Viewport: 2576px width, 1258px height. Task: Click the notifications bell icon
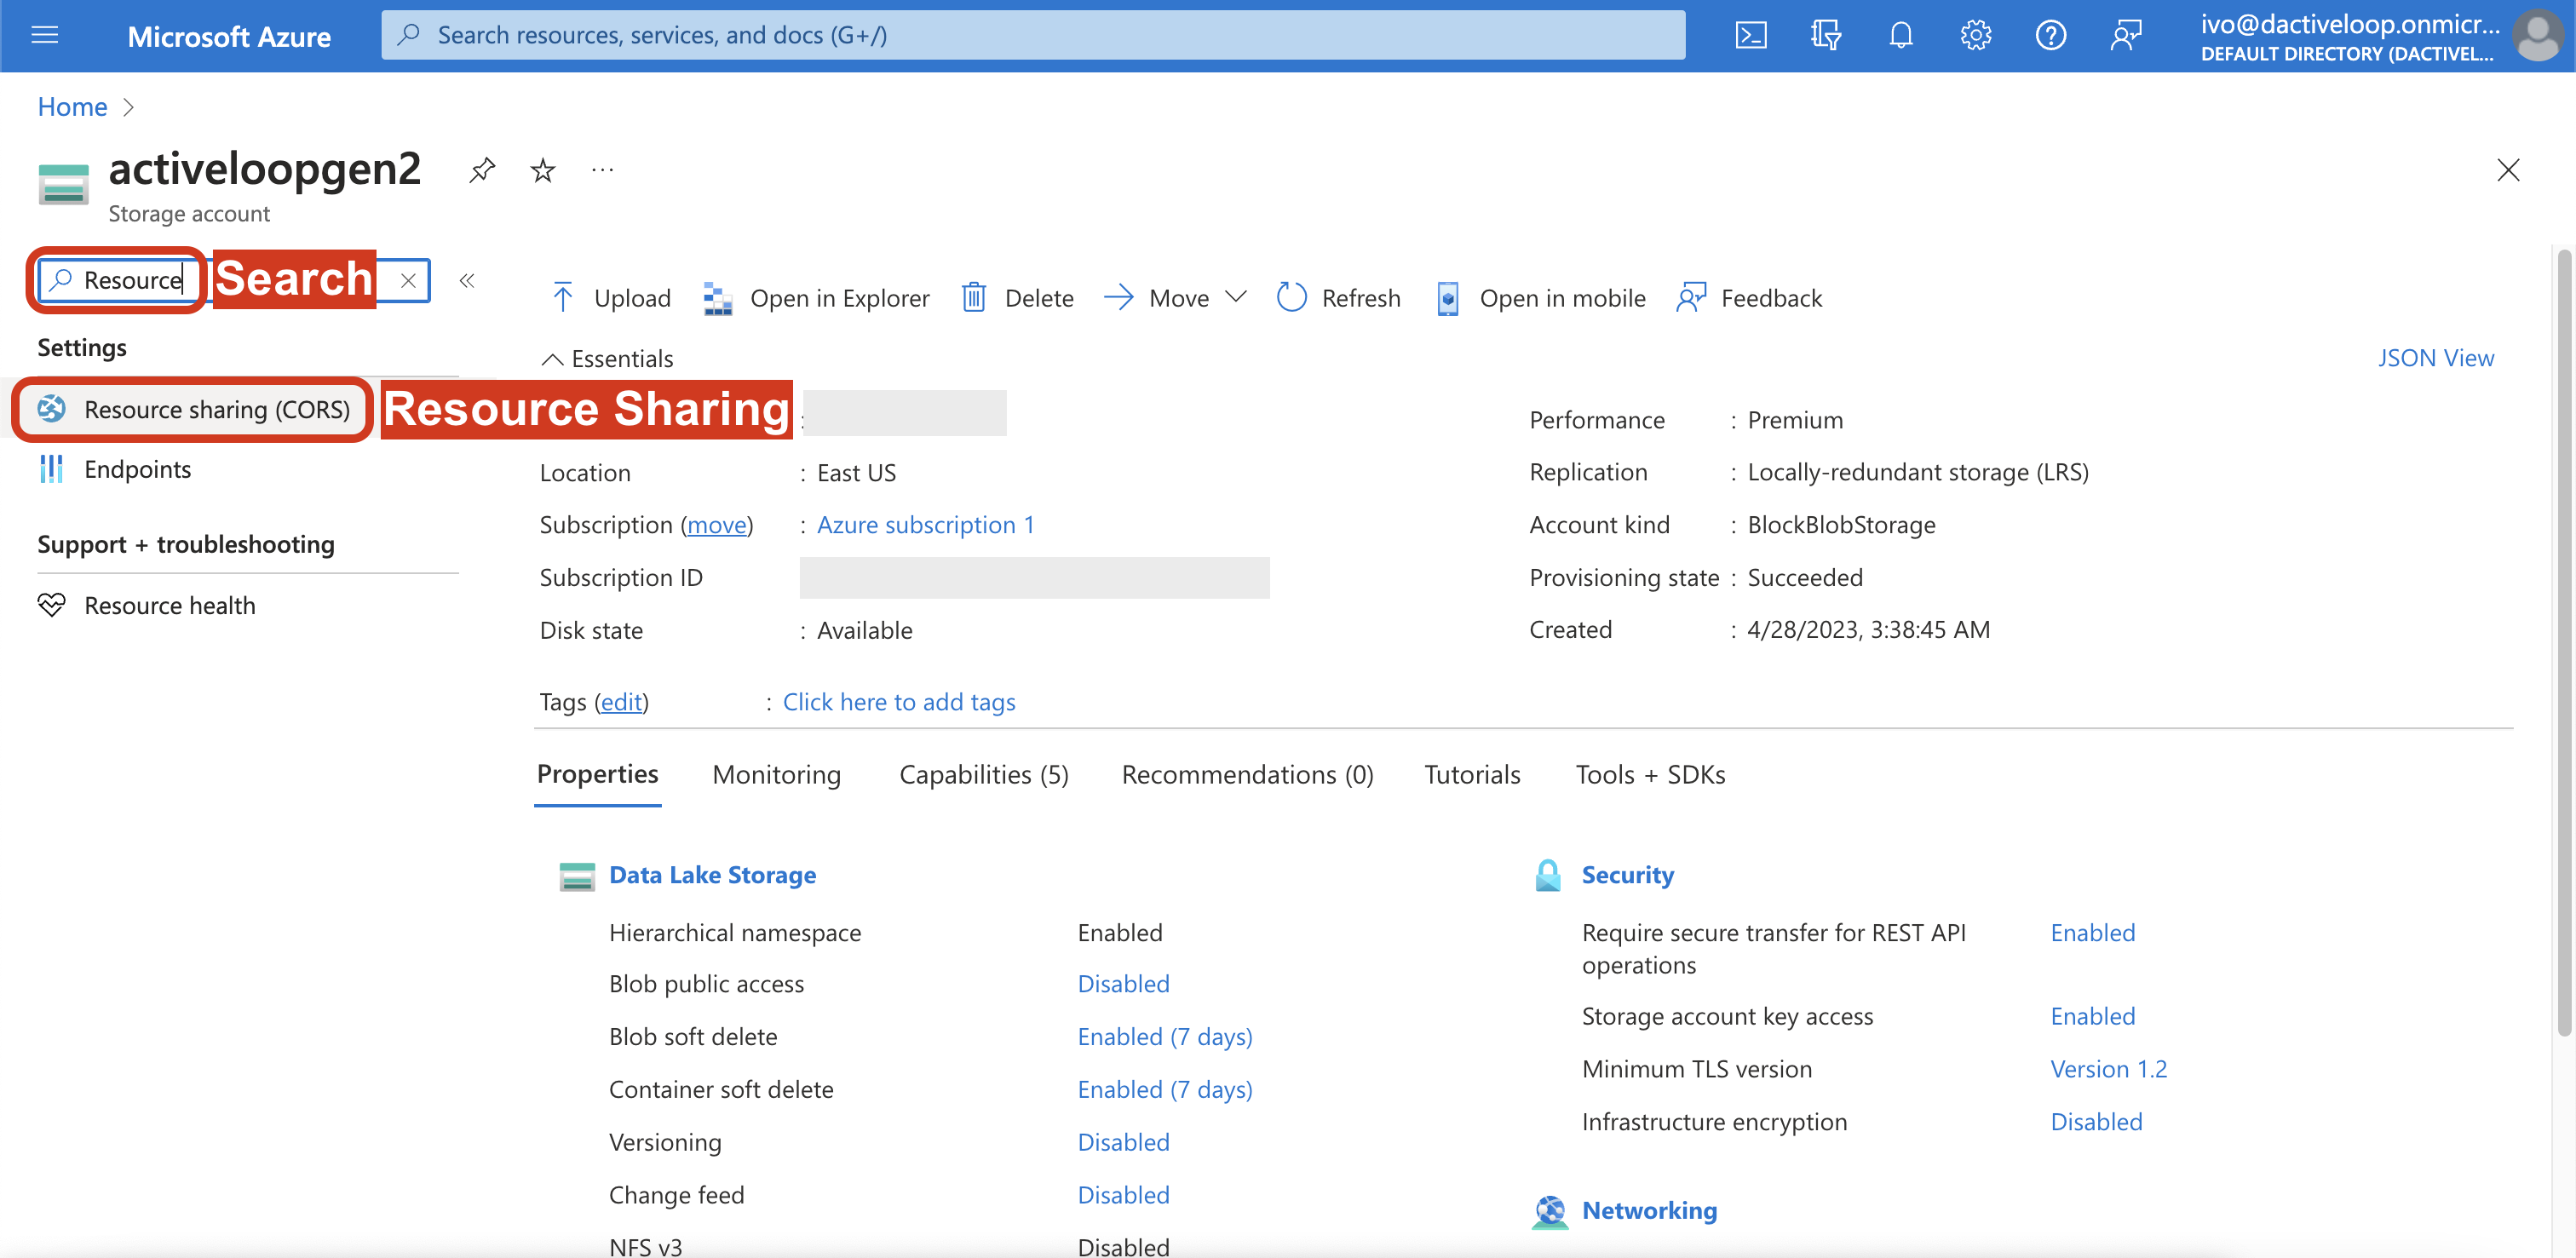point(1900,35)
